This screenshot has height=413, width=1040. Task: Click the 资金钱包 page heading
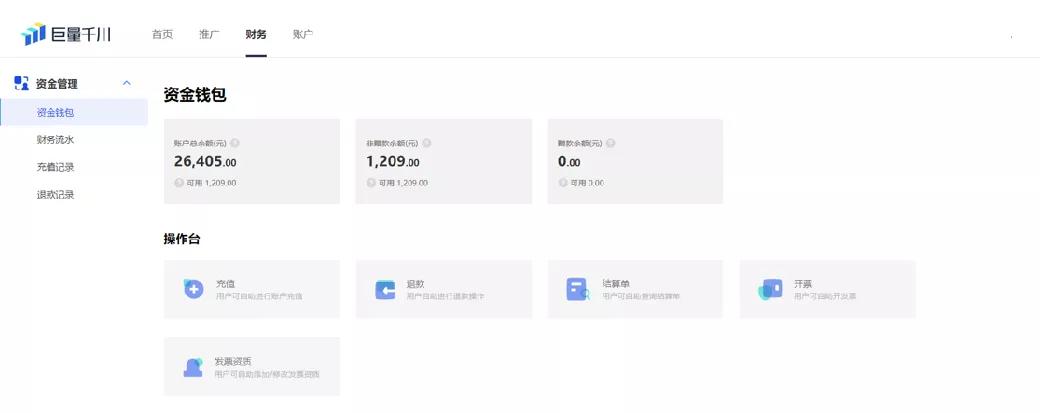(x=195, y=95)
